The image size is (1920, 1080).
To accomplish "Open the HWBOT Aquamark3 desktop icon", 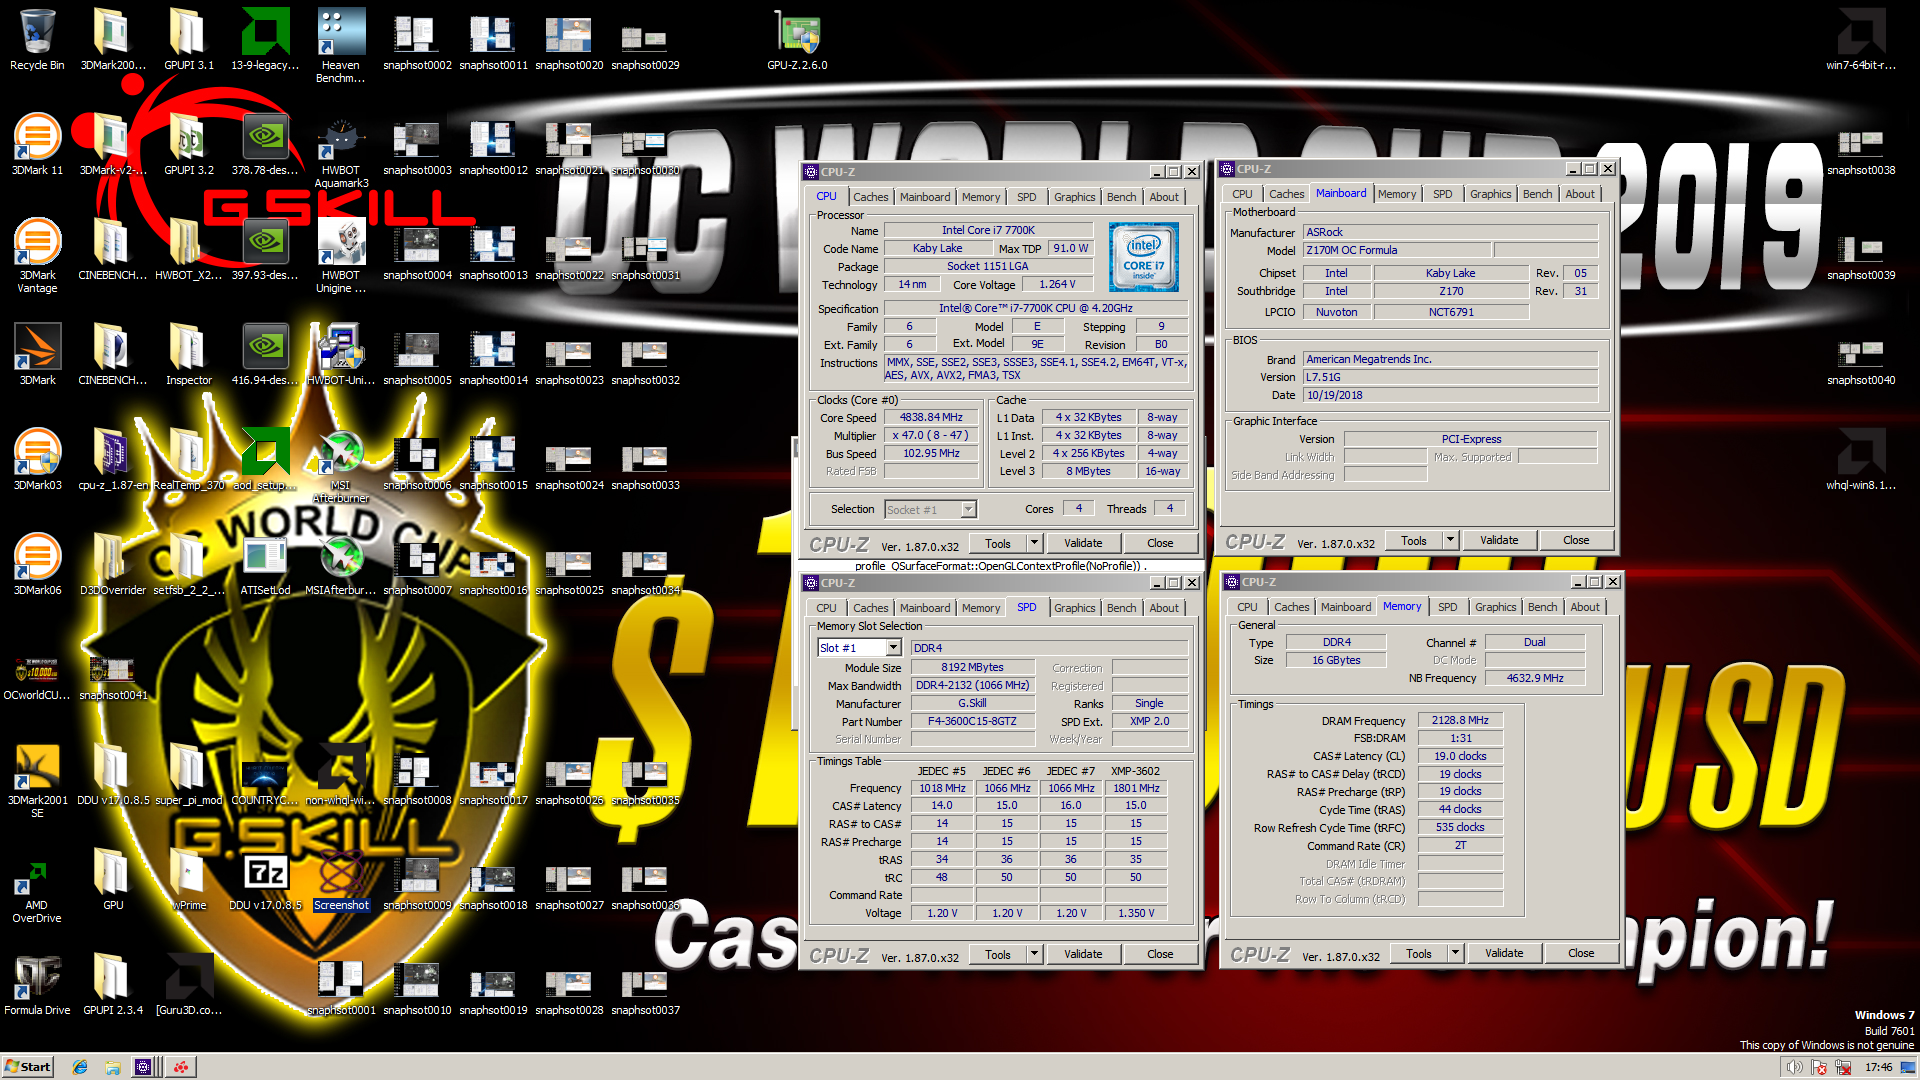I will [341, 151].
